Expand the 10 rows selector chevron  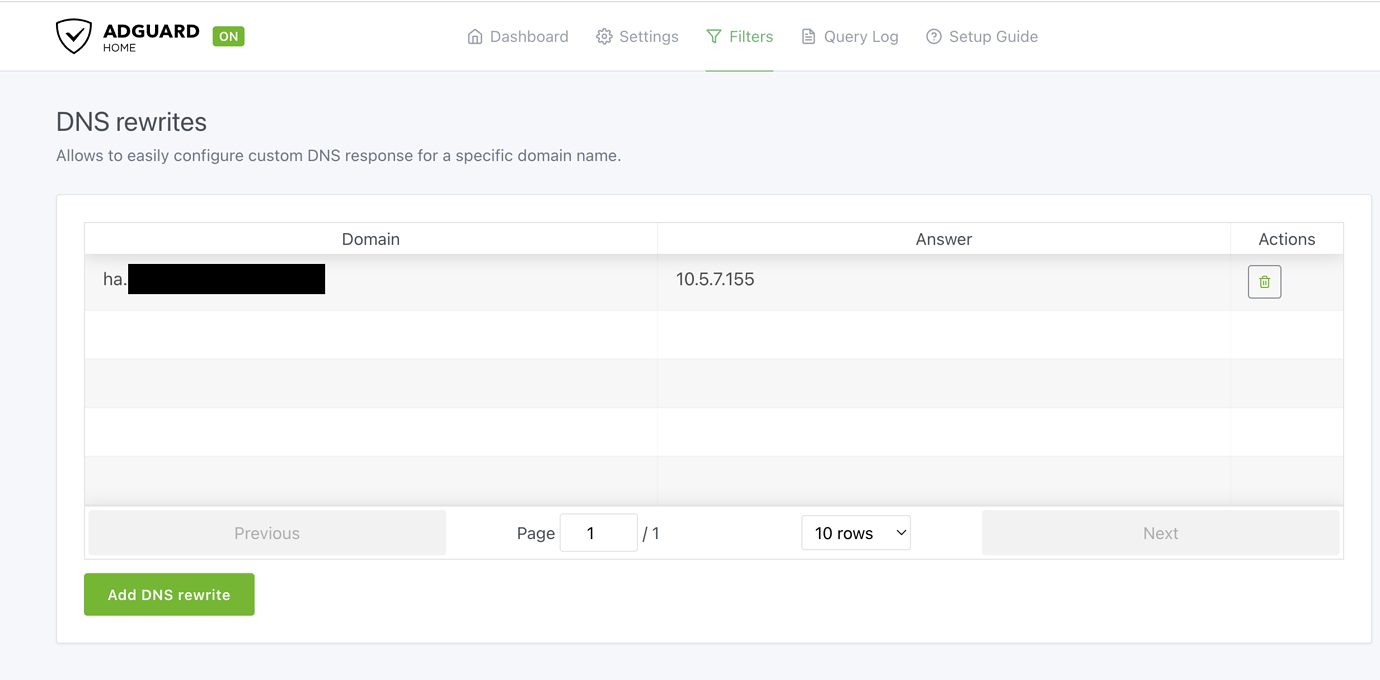[x=899, y=532]
